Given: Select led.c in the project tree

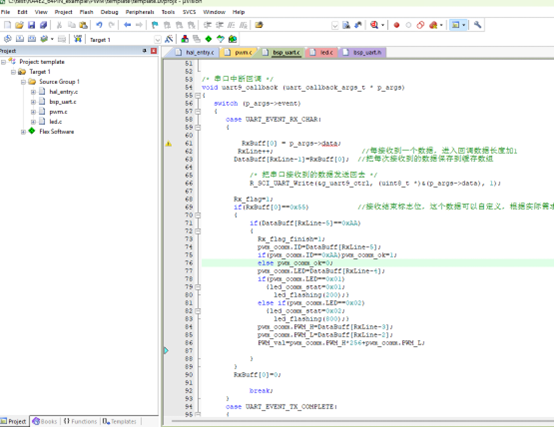Looking at the screenshot, I should tap(55, 121).
